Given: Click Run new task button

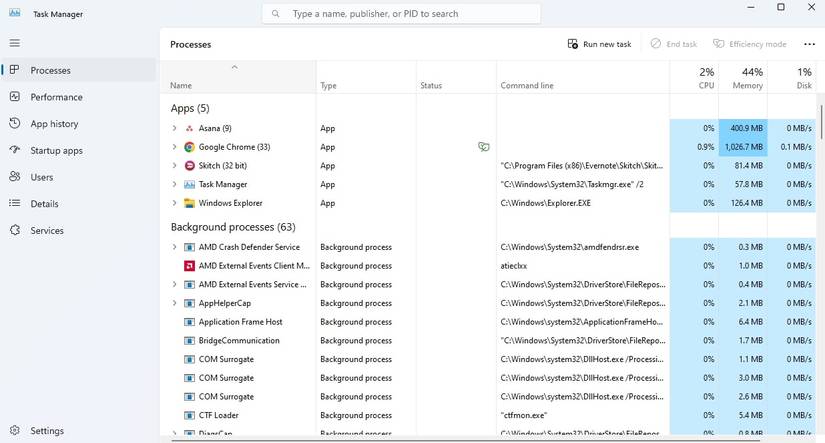Looking at the screenshot, I should coord(599,44).
